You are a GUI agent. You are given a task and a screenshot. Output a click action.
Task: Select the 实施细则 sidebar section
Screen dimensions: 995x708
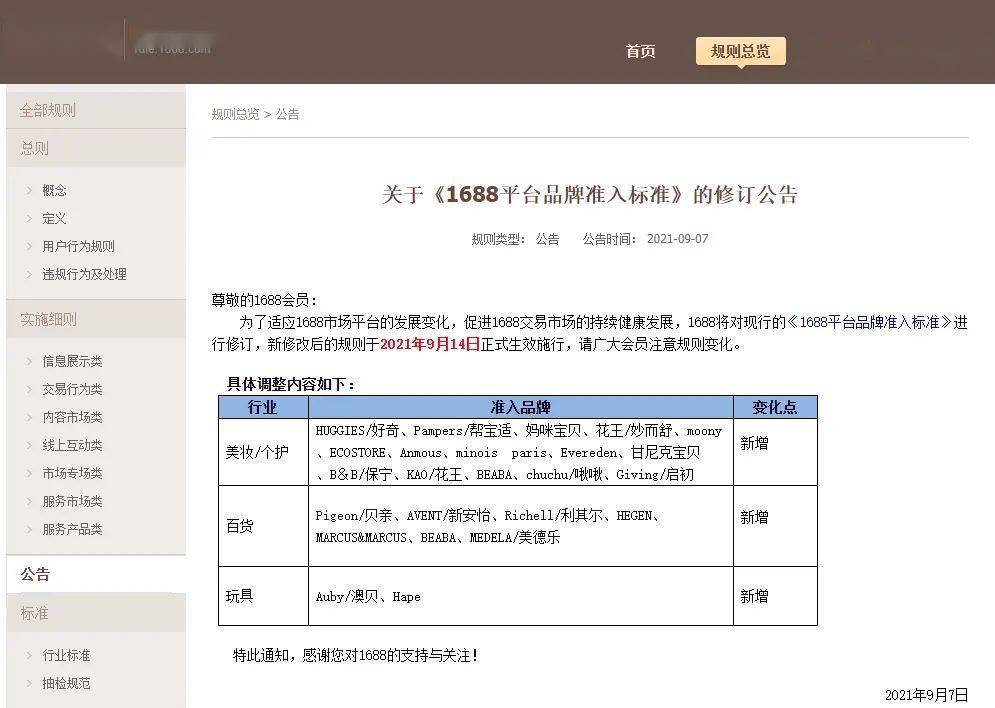[x=96, y=319]
